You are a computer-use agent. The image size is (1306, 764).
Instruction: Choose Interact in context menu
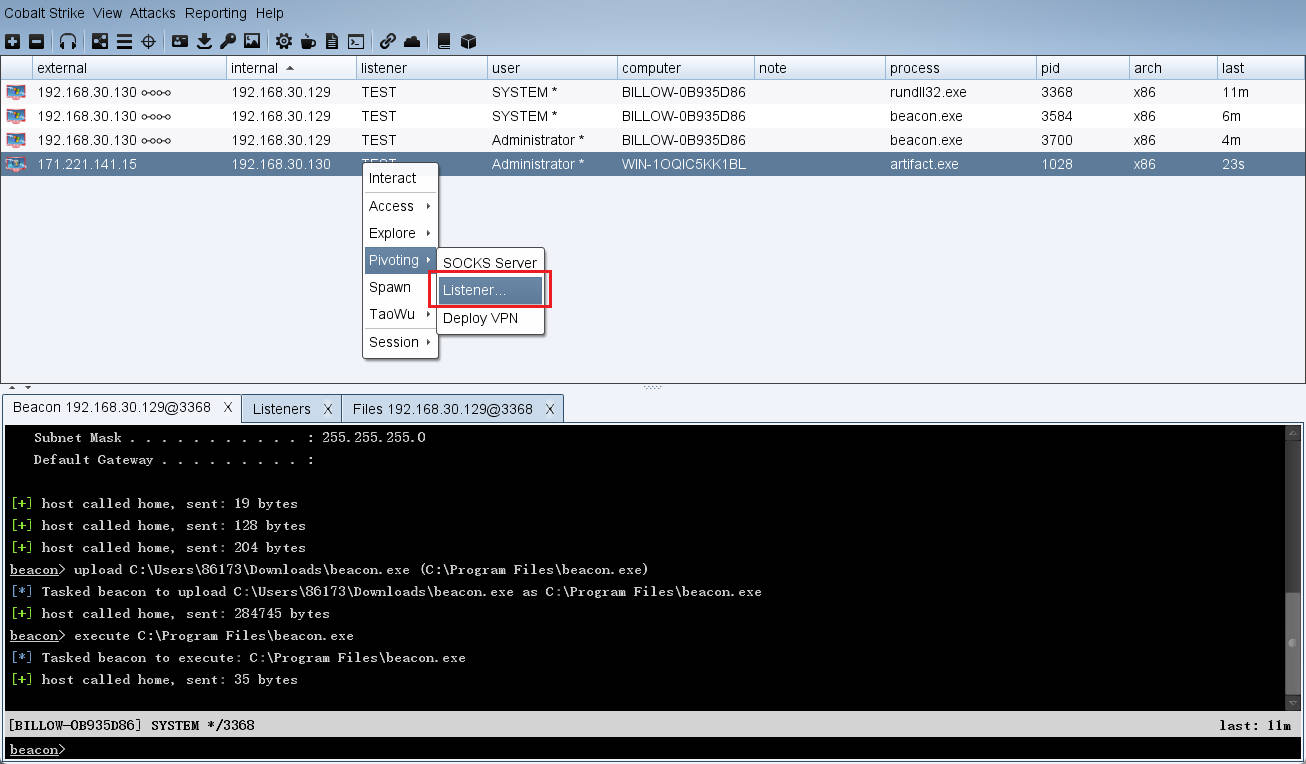(x=400, y=178)
